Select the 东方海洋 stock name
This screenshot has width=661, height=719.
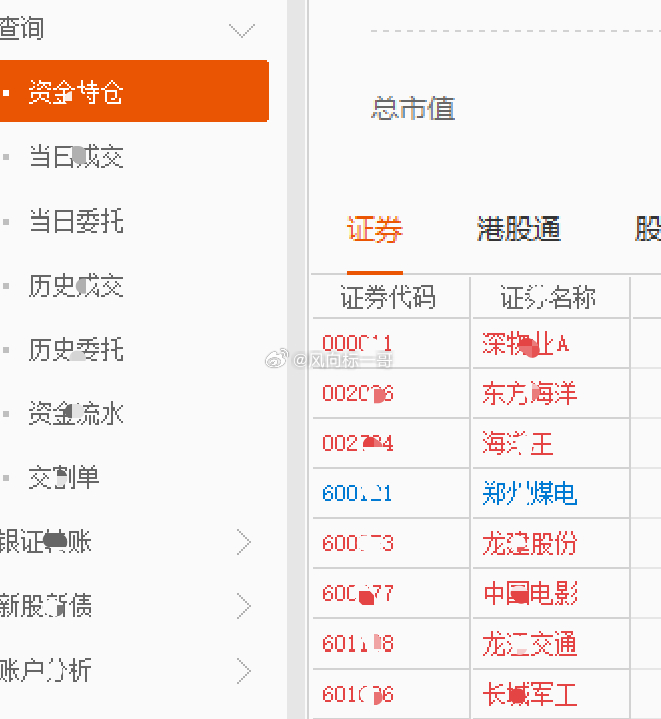pyautogui.click(x=529, y=393)
